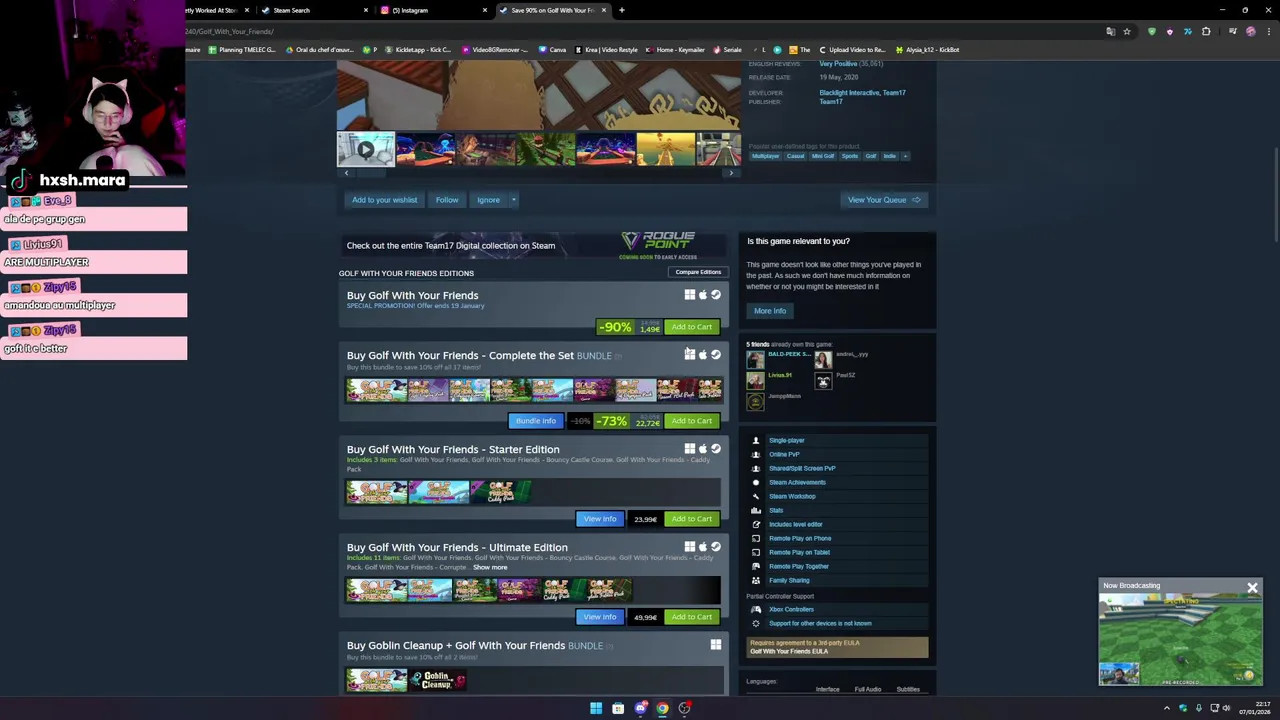
Task: Open Bundle info for Complete the Set
Action: pos(535,421)
